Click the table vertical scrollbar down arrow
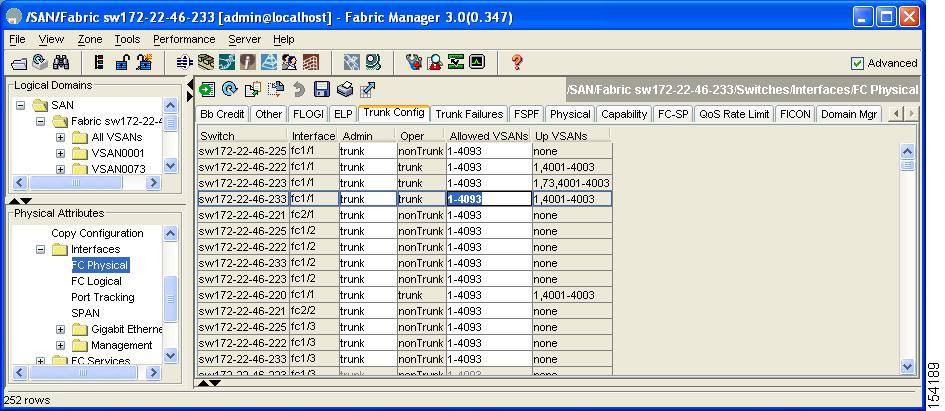This screenshot has height=411, width=945. 907,365
